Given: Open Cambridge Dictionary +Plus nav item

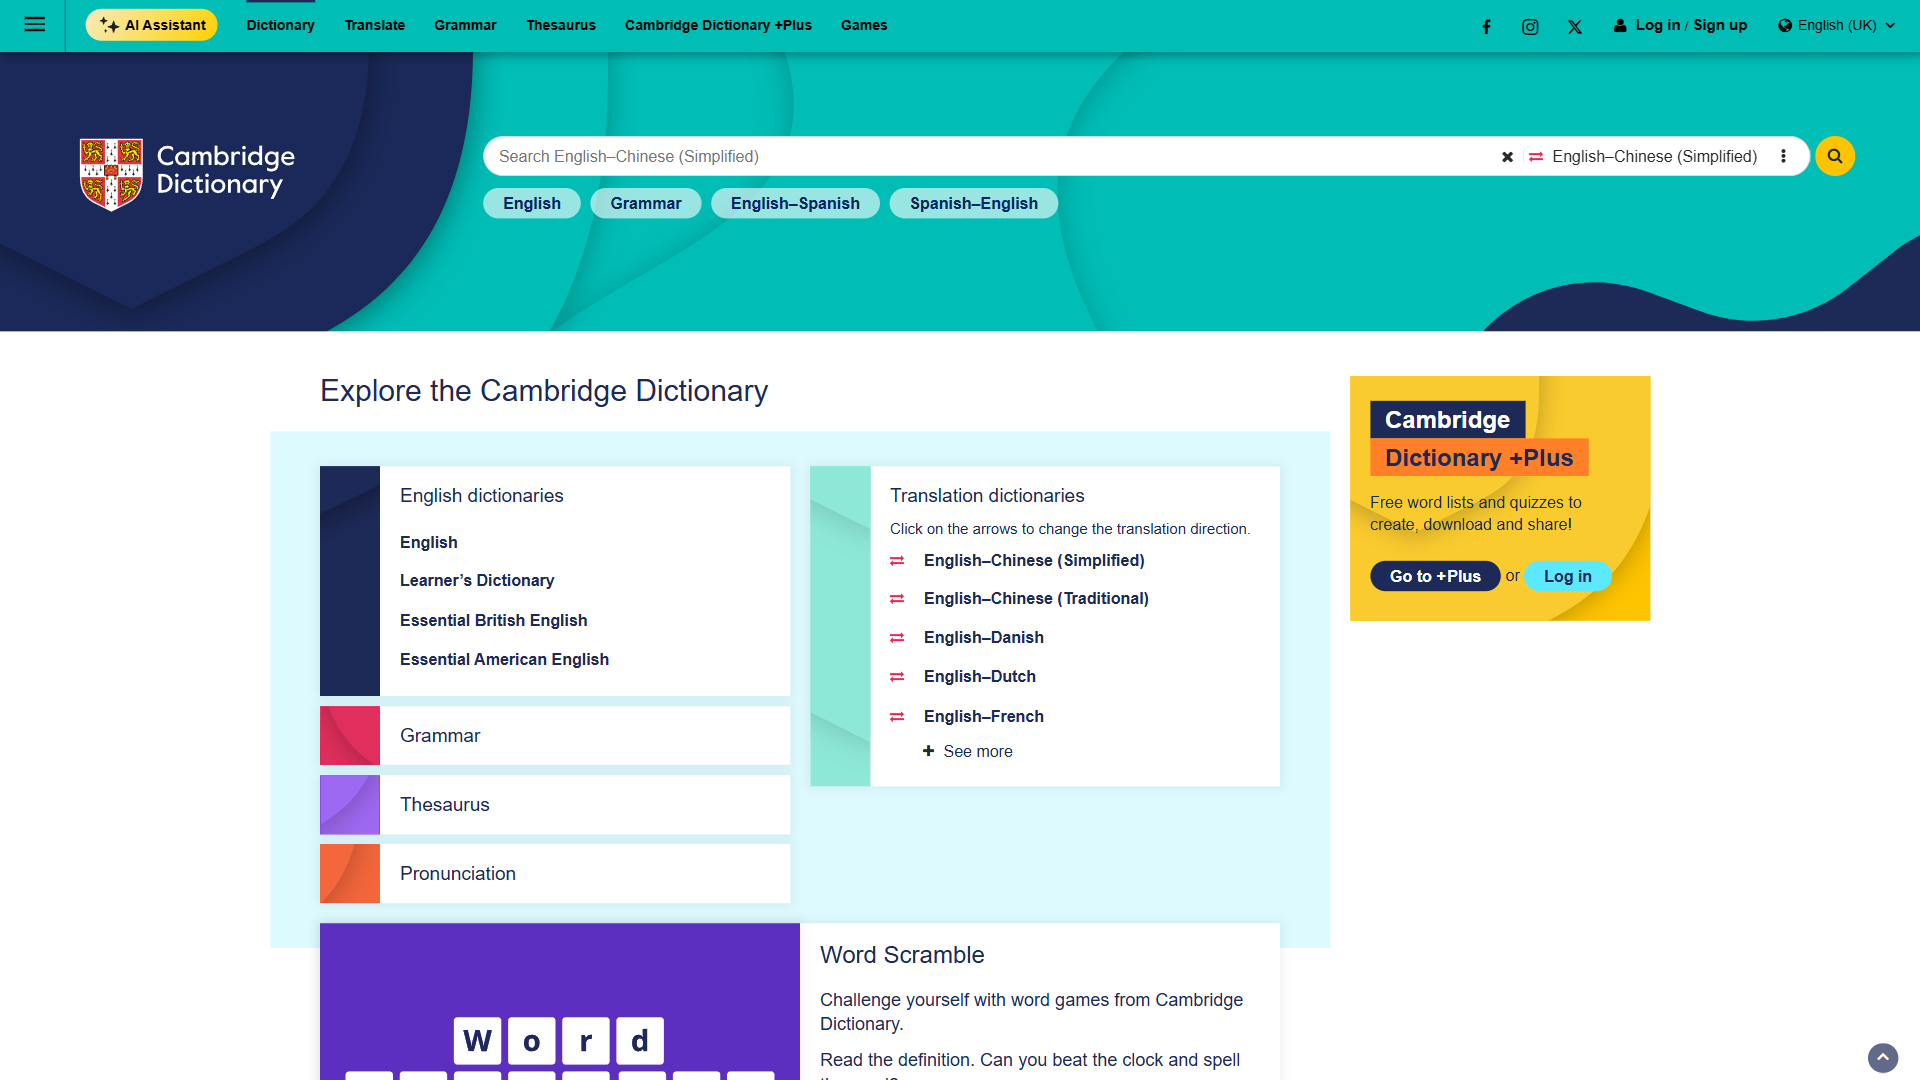Looking at the screenshot, I should (718, 25).
